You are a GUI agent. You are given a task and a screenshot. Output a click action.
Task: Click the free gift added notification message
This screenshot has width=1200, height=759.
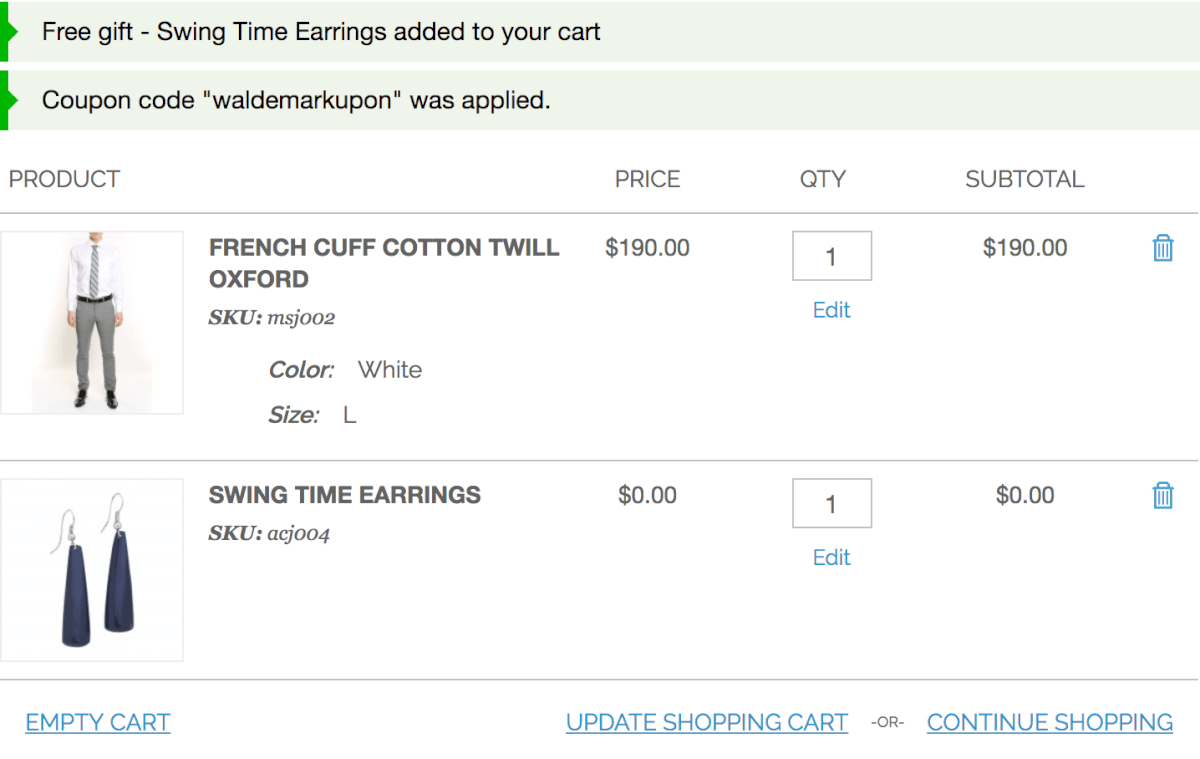coord(321,32)
